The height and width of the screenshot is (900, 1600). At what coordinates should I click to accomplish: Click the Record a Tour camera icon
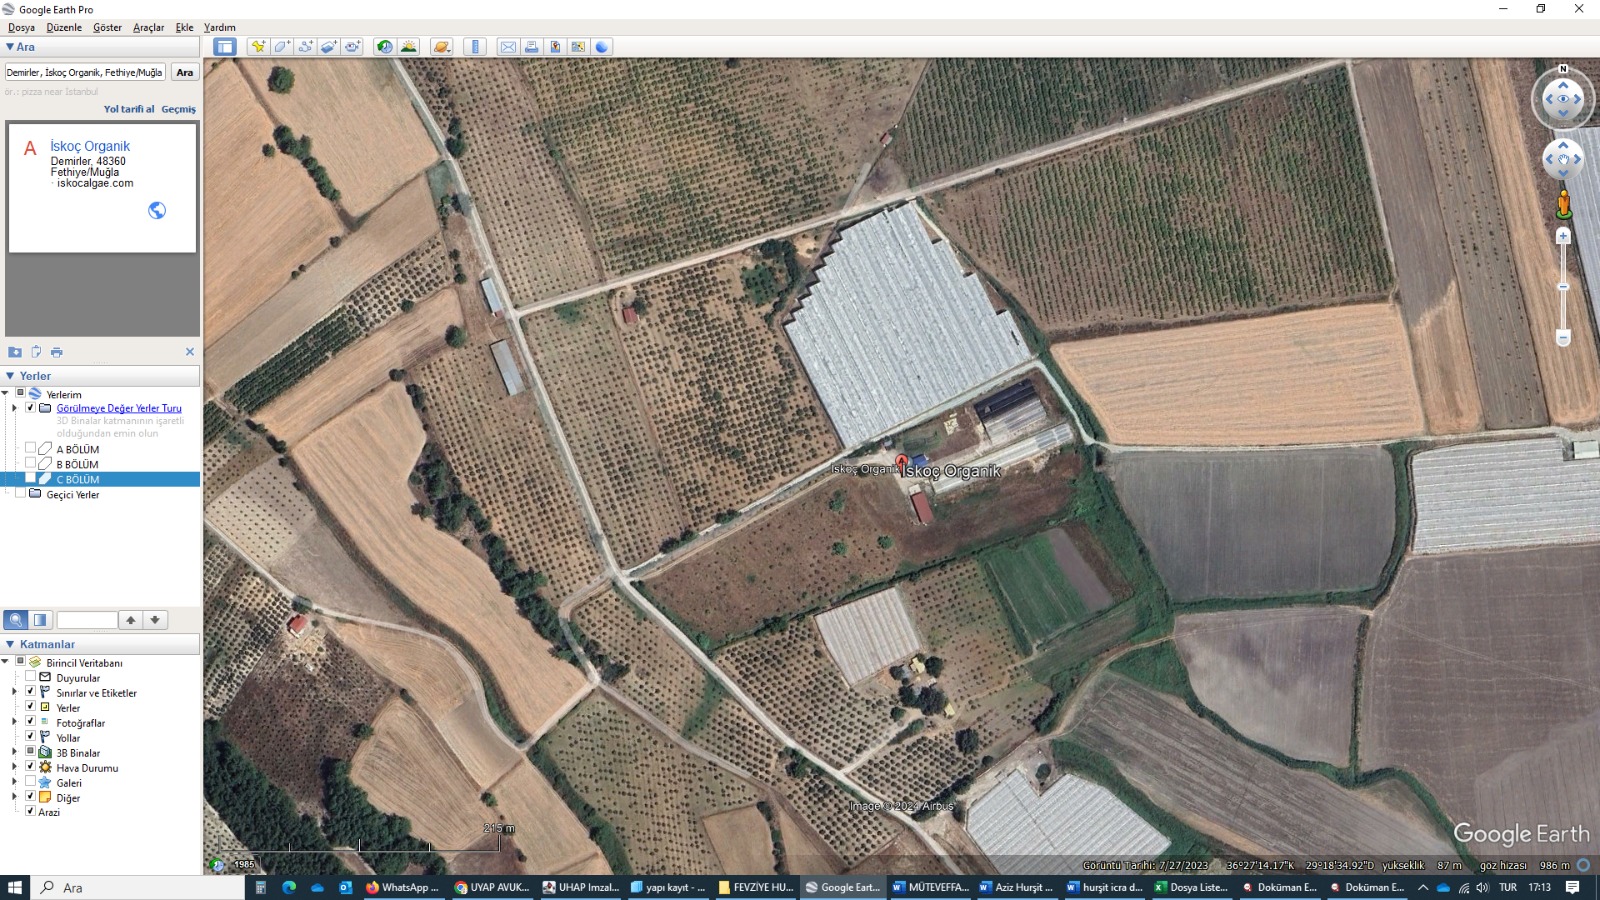(352, 47)
